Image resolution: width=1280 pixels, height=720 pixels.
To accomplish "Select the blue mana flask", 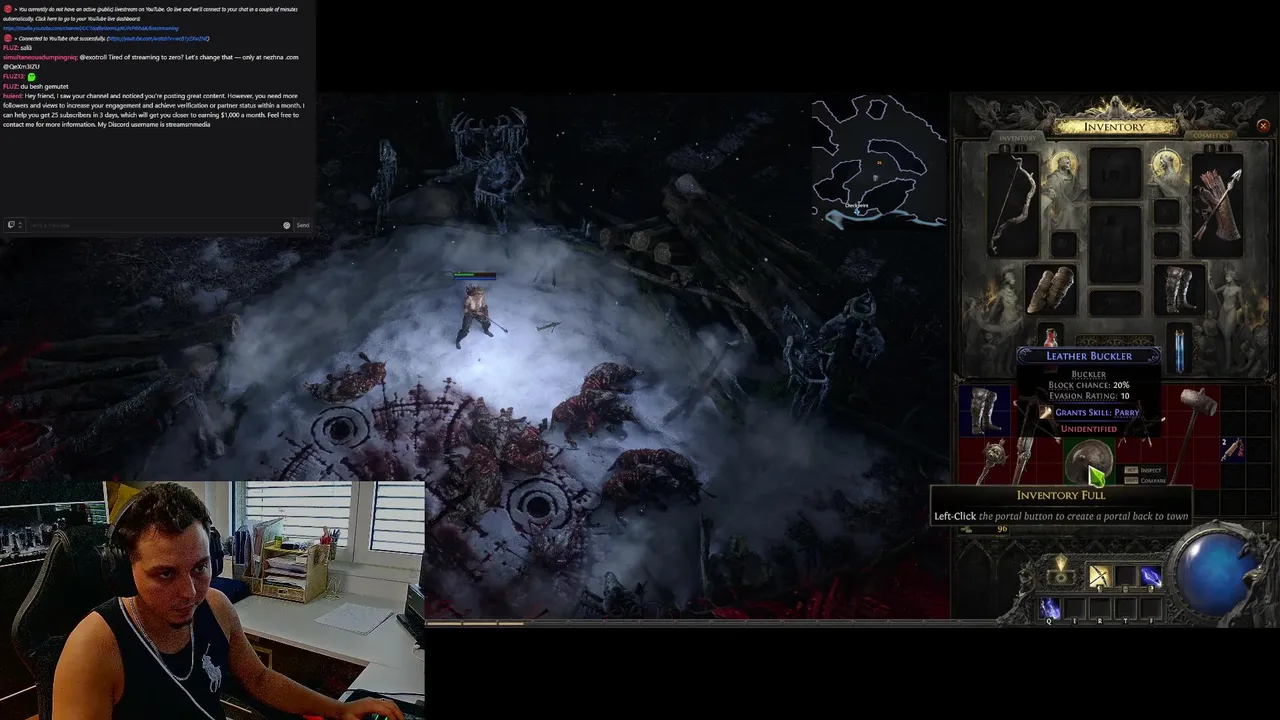I will coord(1180,350).
